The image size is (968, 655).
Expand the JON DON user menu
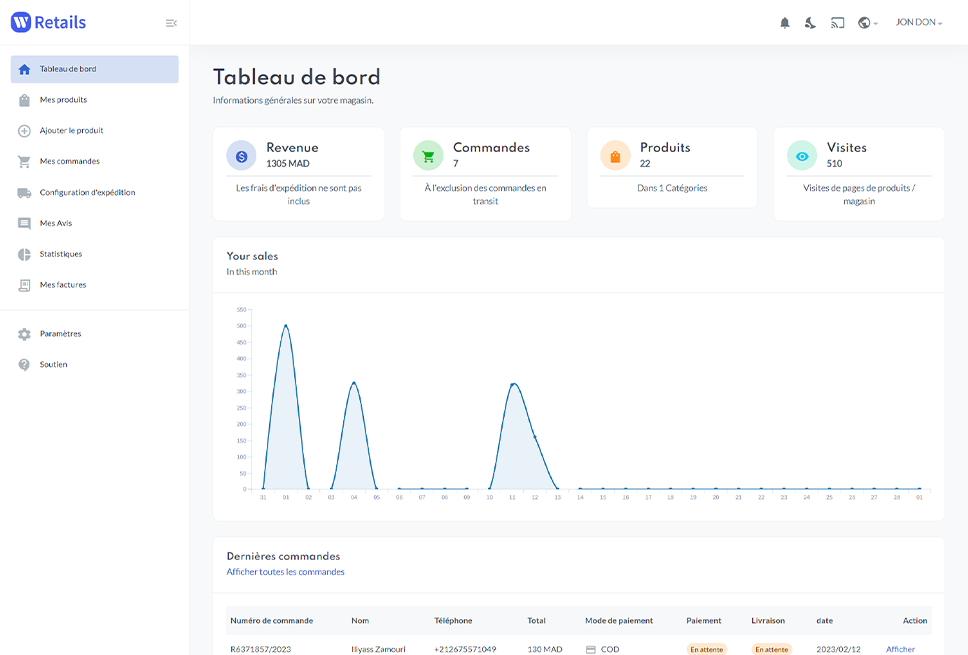click(919, 22)
